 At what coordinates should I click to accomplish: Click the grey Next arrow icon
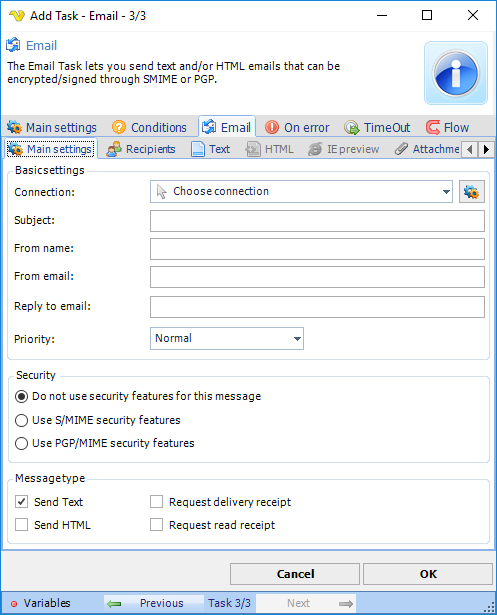tap(346, 604)
